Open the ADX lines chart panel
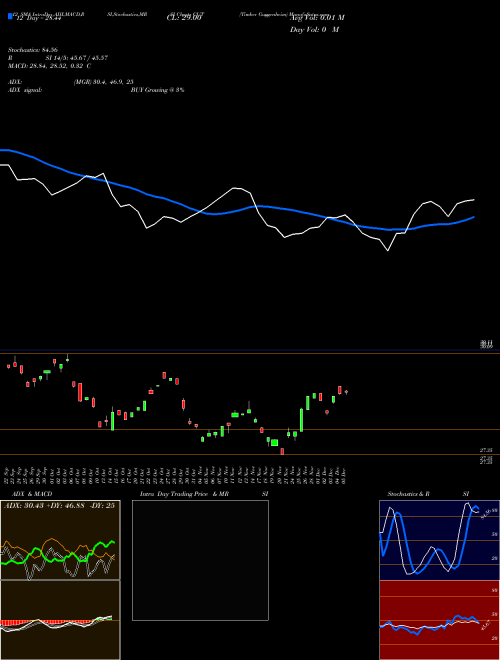 point(60,540)
